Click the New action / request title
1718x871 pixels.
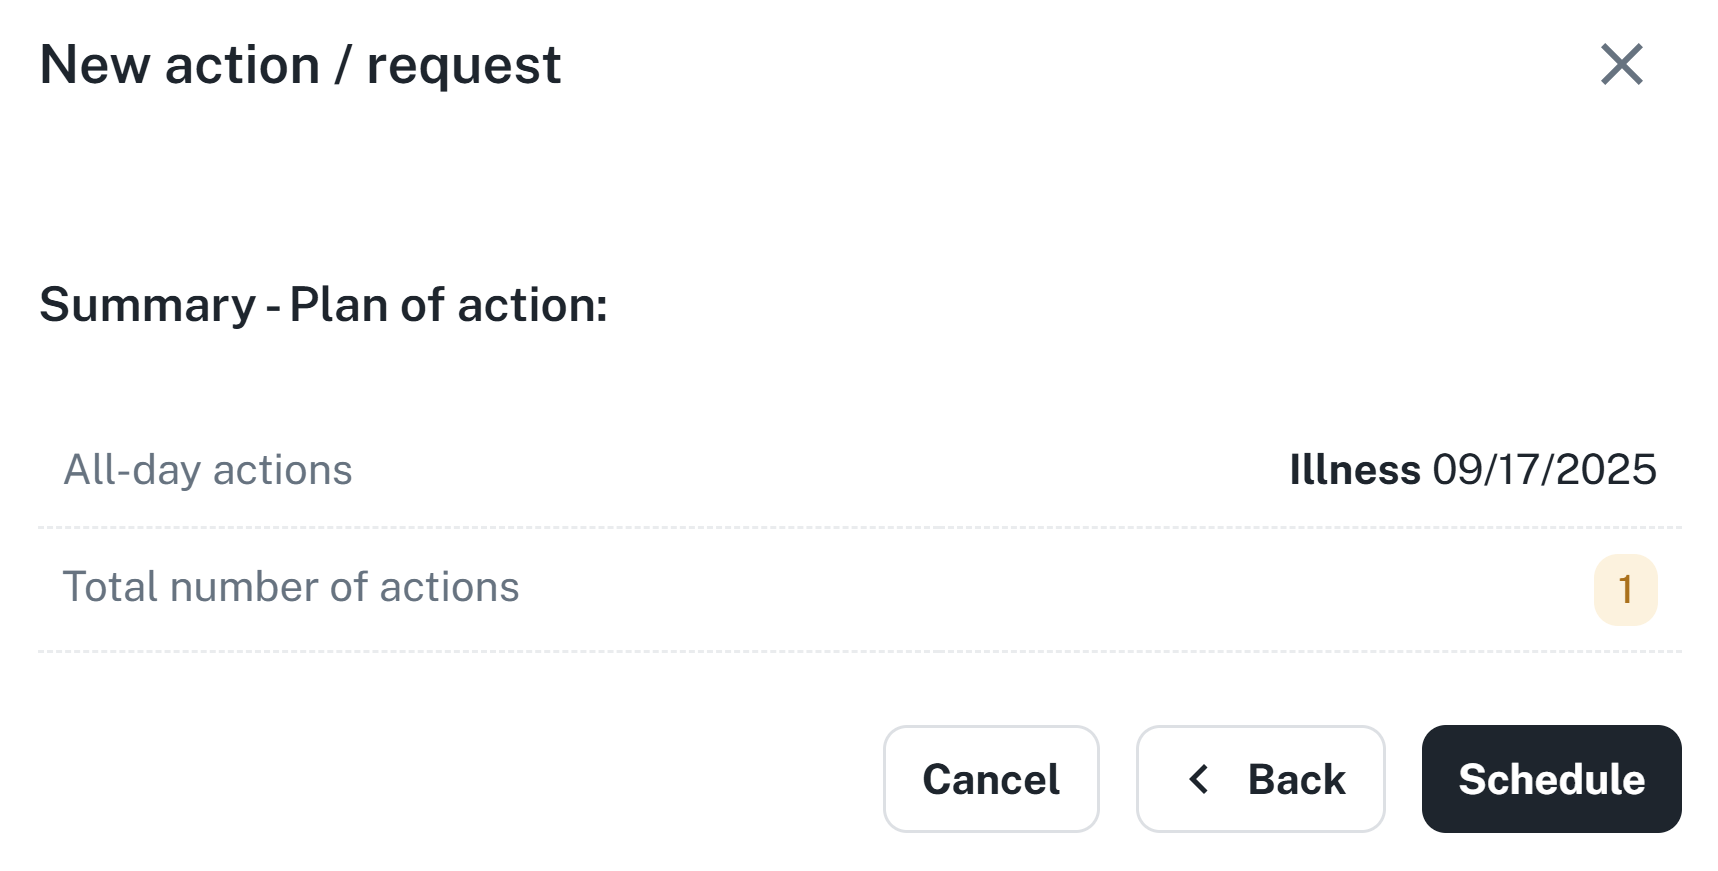point(300,66)
